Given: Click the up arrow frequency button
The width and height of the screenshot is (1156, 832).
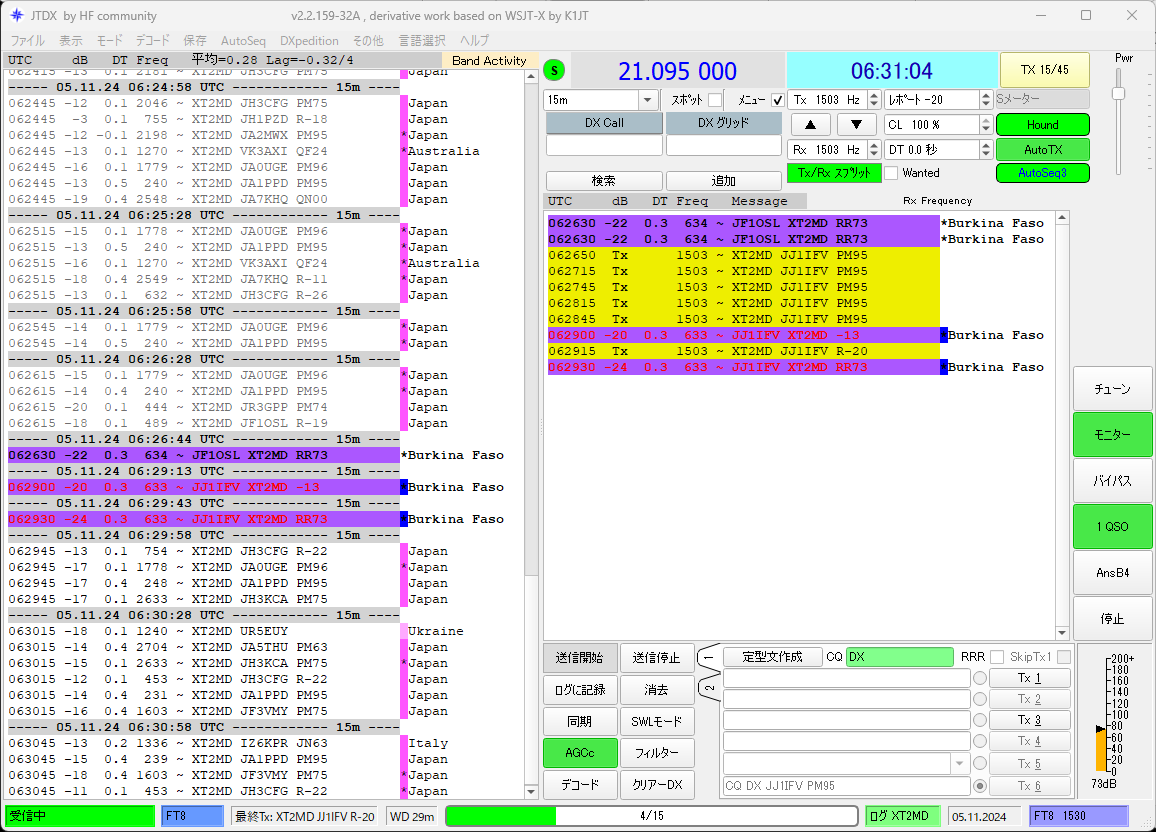Looking at the screenshot, I should (810, 125).
